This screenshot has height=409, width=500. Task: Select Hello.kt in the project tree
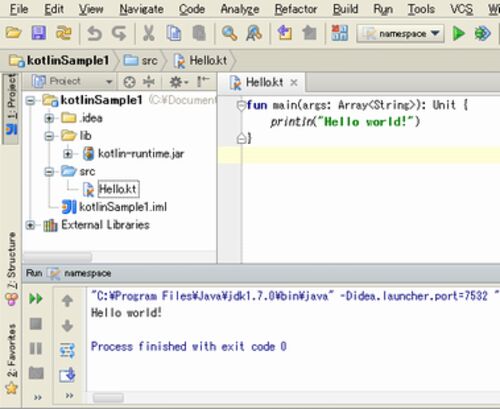click(118, 189)
